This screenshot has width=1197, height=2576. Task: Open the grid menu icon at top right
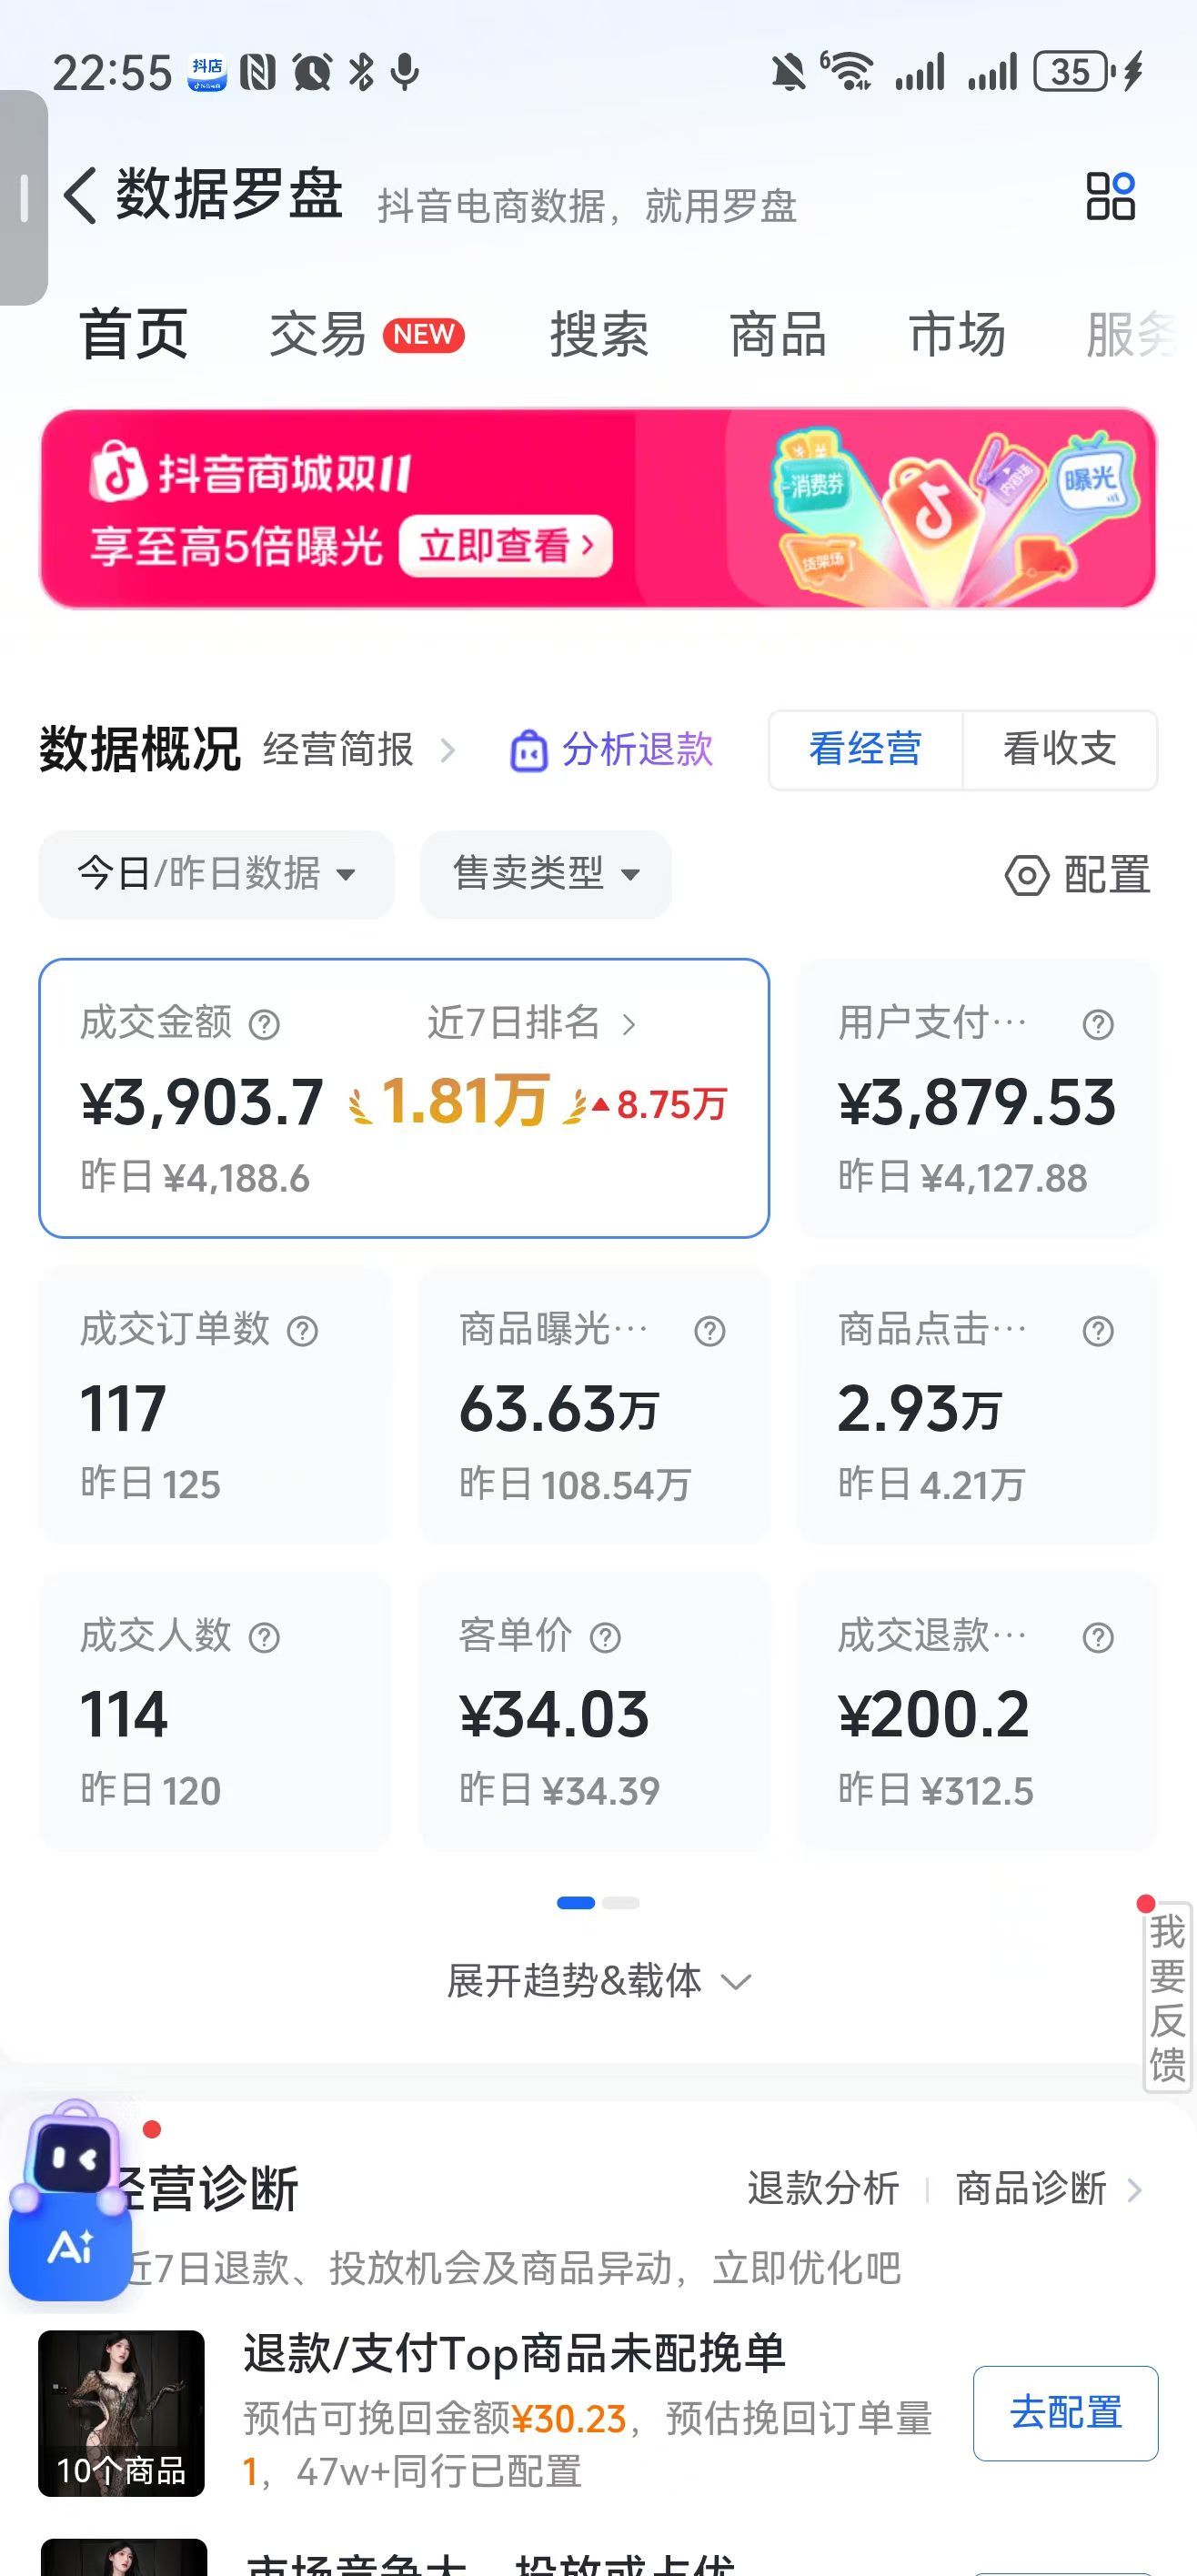1110,196
